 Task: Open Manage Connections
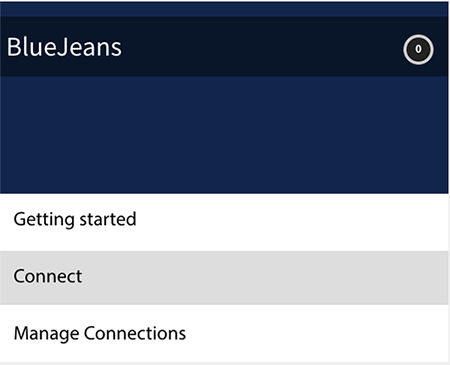[x=224, y=333]
